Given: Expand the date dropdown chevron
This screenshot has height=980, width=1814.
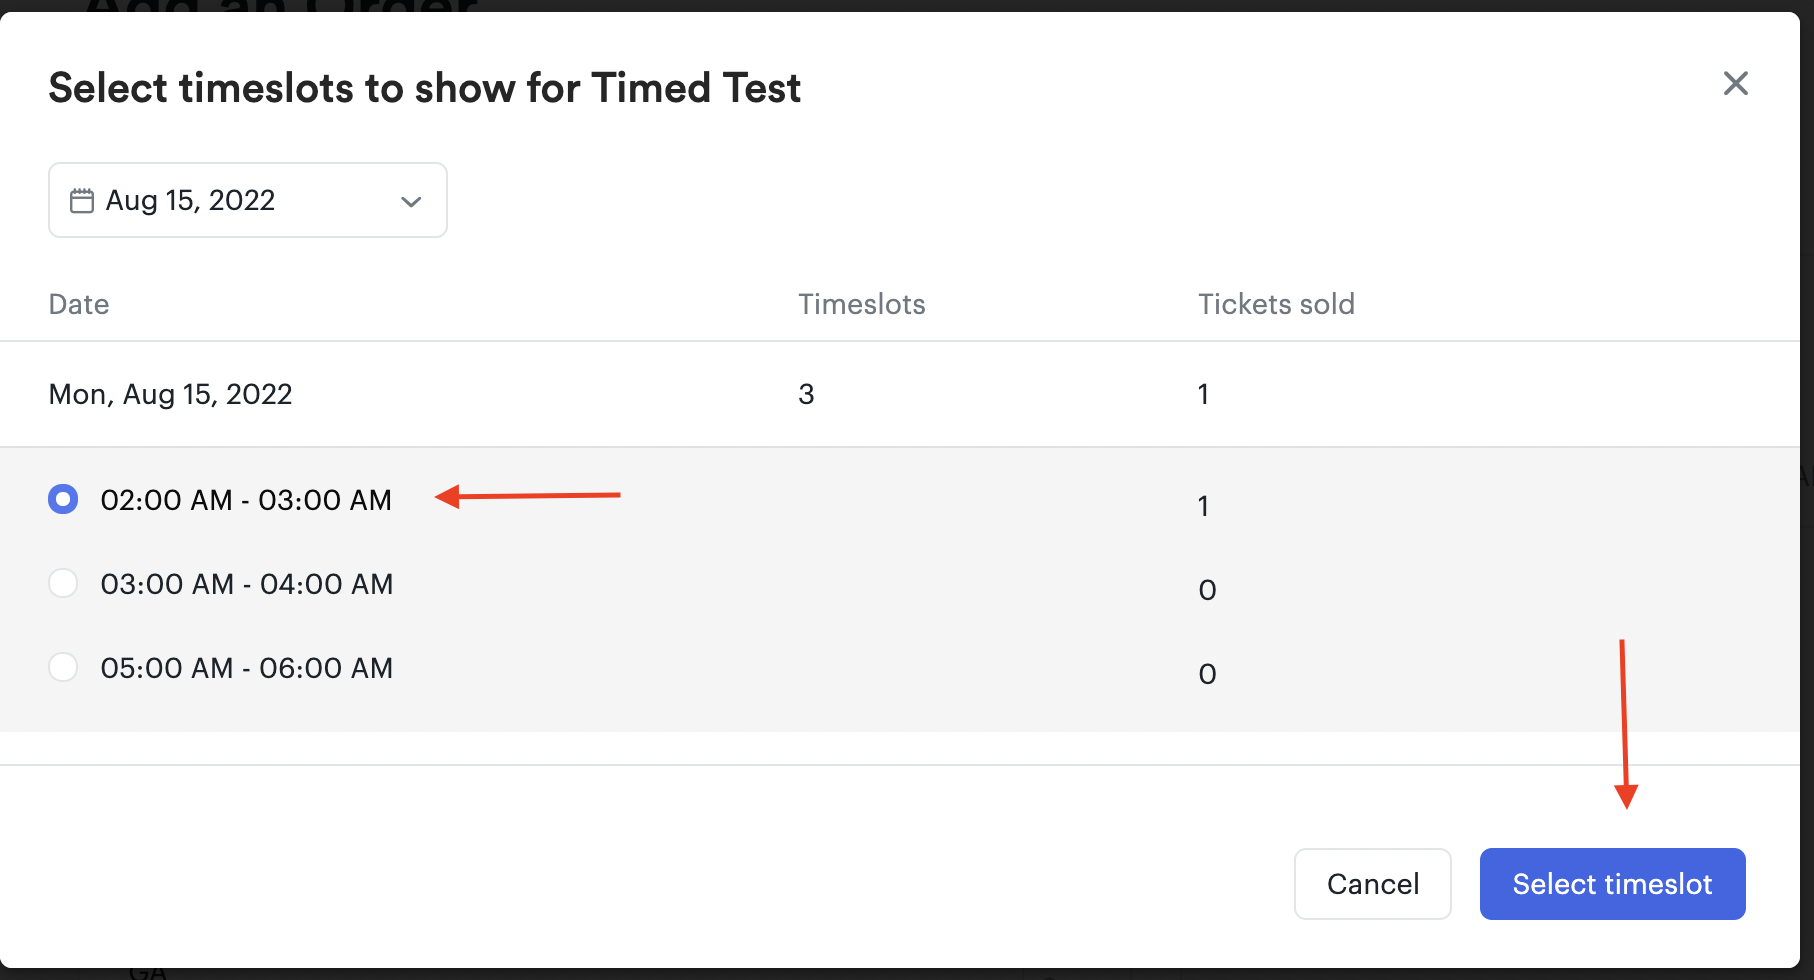Looking at the screenshot, I should click(411, 201).
